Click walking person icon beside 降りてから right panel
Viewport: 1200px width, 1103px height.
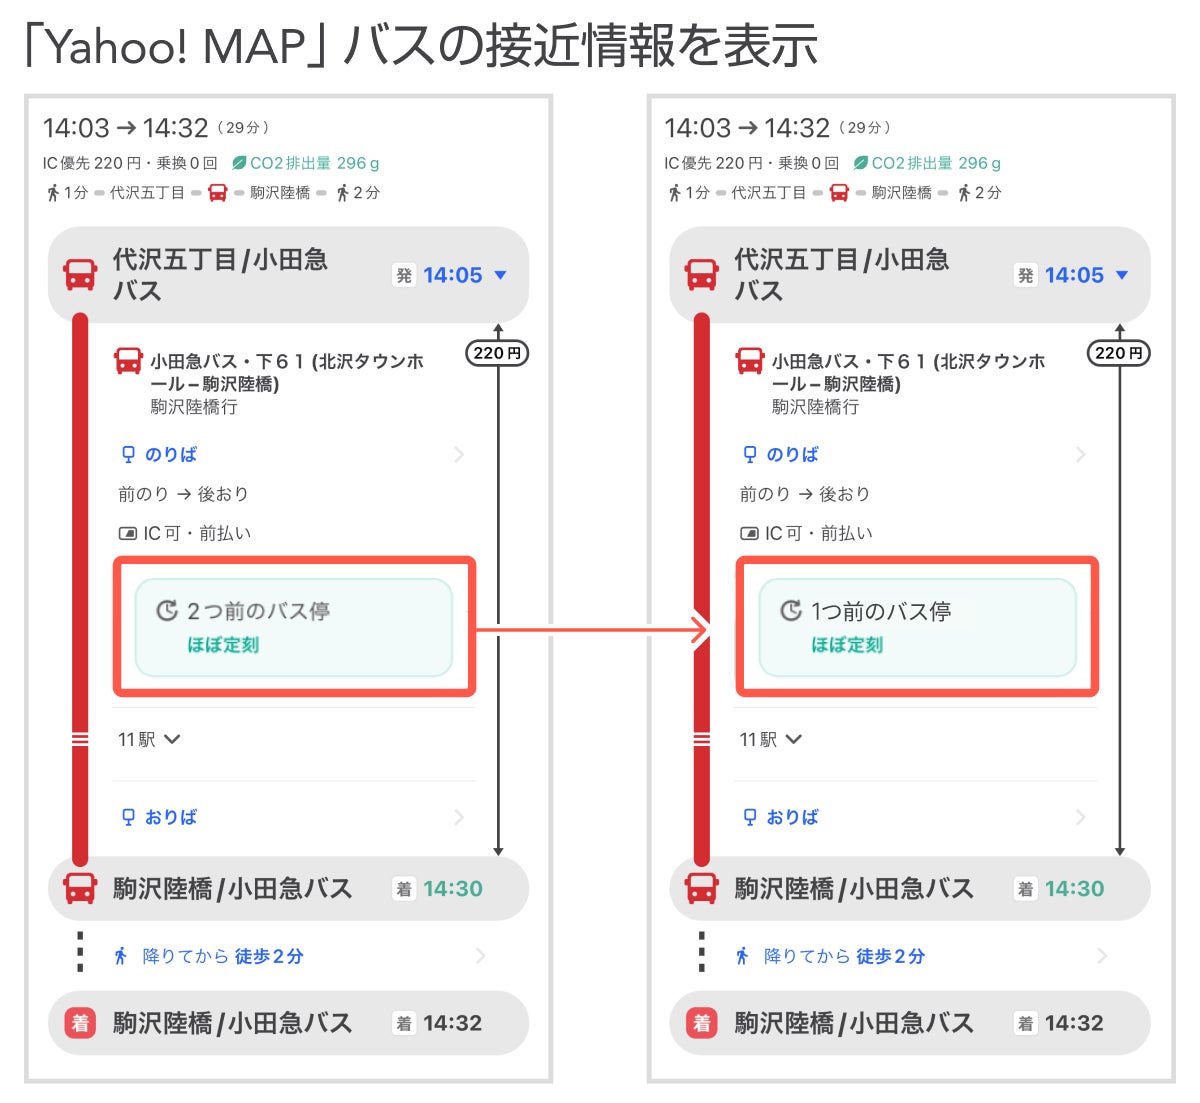point(742,956)
